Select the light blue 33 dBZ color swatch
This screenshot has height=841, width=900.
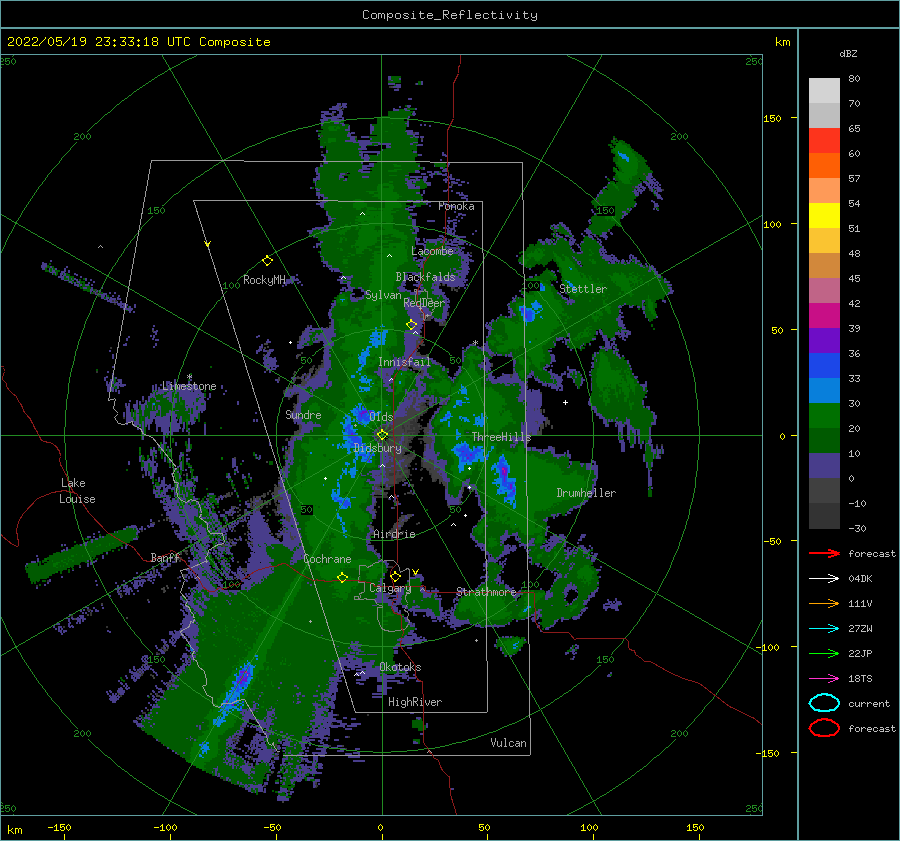pyautogui.click(x=824, y=390)
